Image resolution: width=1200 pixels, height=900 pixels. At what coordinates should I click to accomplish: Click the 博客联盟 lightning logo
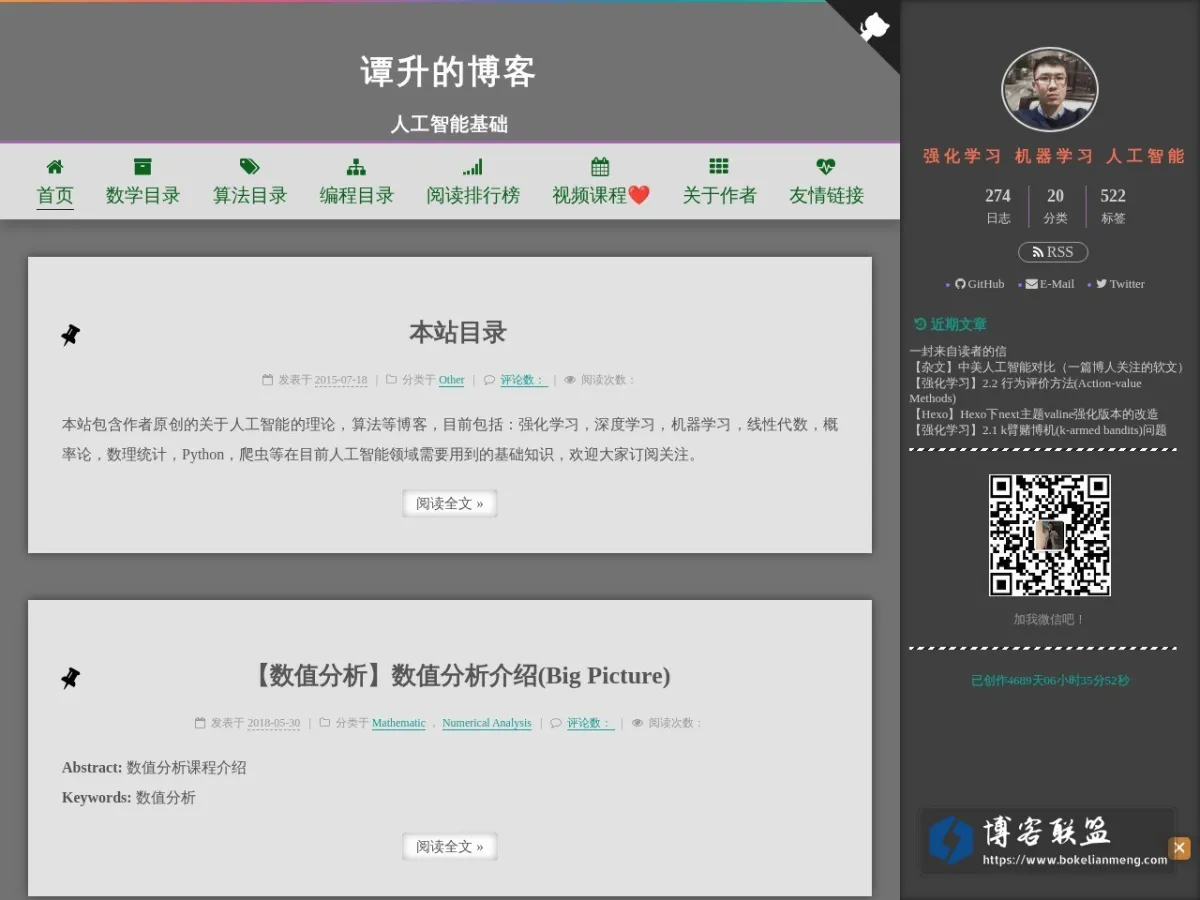951,840
